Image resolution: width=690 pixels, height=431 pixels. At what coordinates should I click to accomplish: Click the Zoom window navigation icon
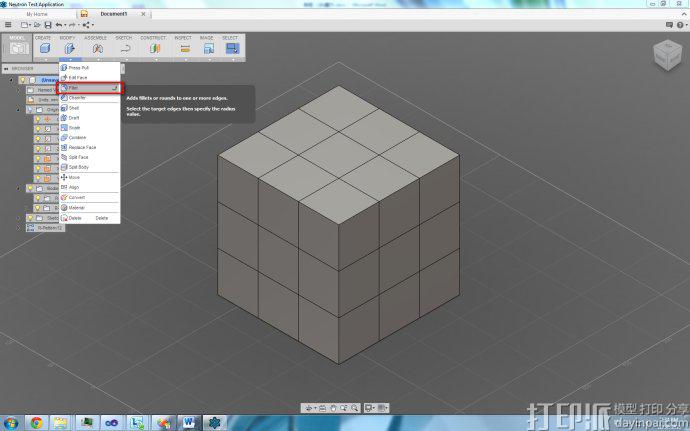[344, 408]
